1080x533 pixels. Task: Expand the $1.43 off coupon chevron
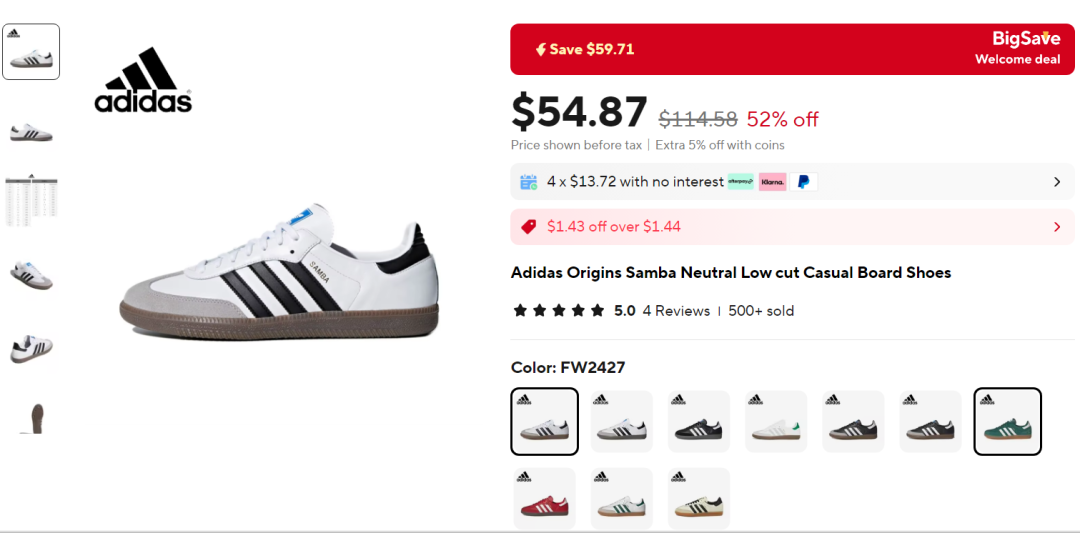coord(1057,227)
